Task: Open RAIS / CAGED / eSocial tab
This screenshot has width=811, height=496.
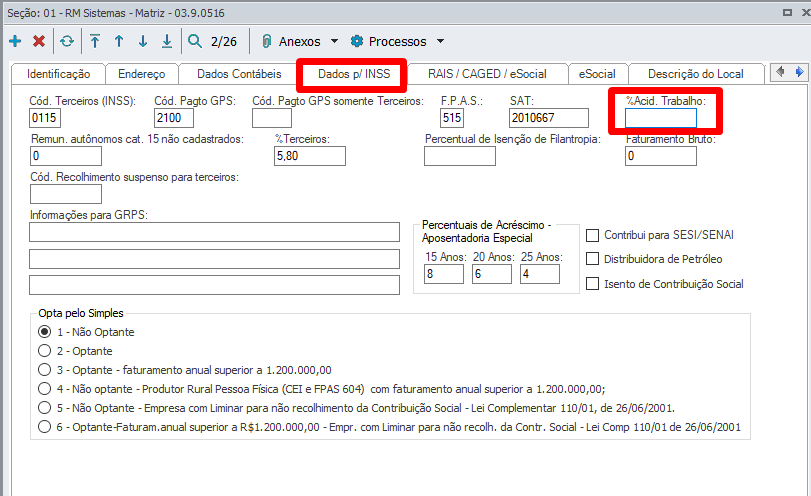Action: pos(487,74)
